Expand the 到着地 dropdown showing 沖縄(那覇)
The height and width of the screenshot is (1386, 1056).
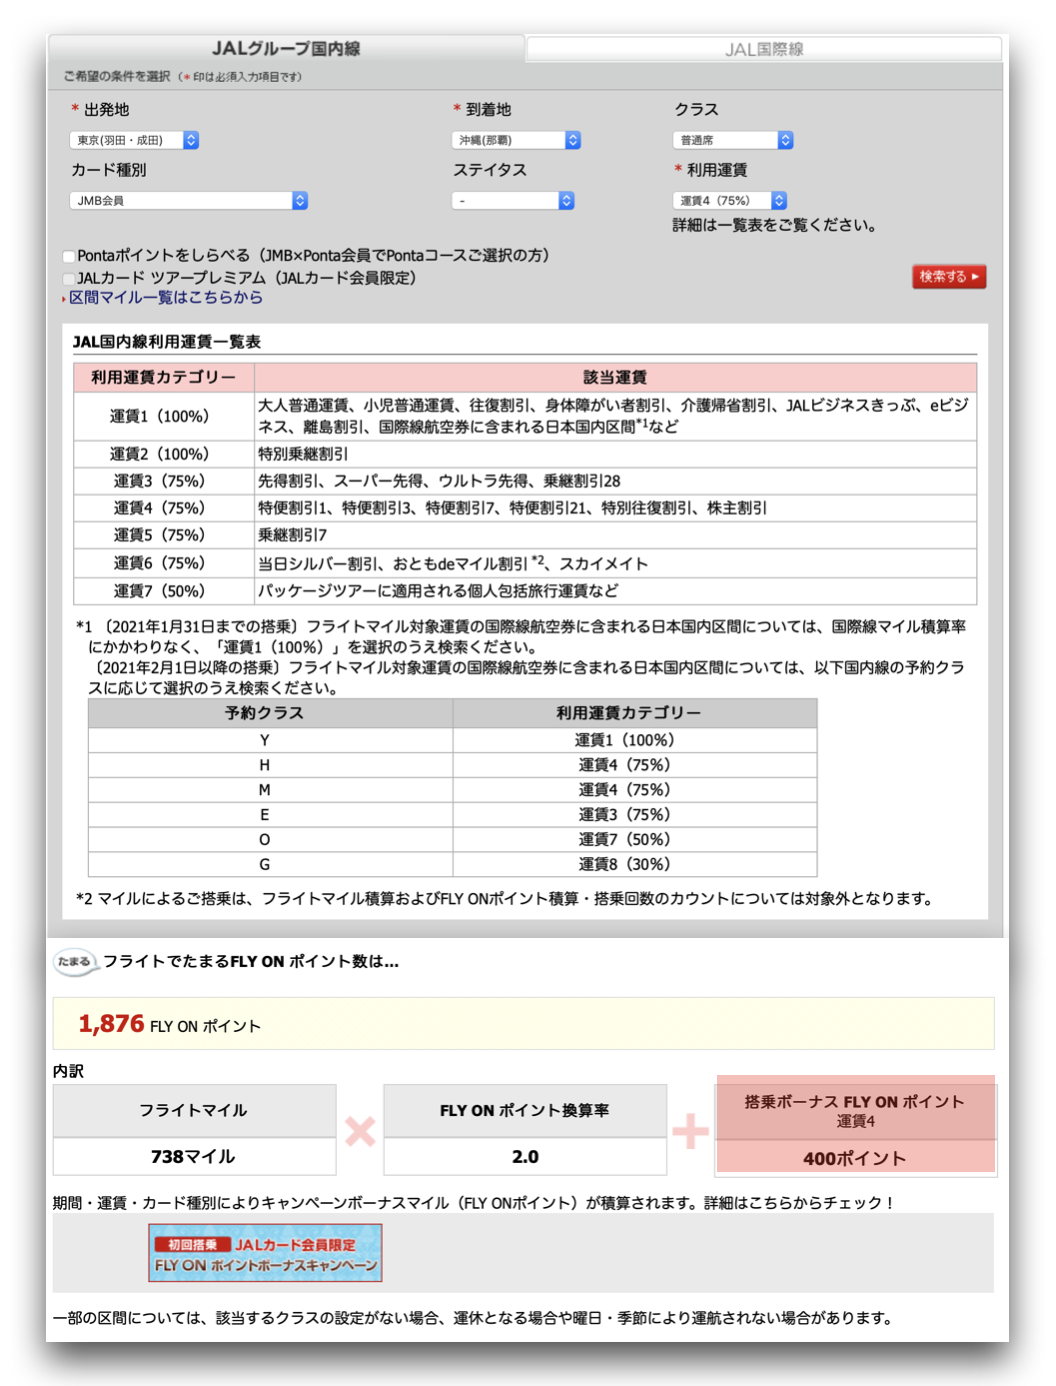tap(516, 140)
